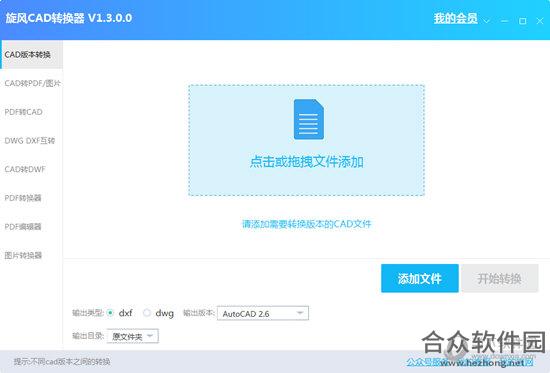Viewport: 550px width, 373px height.
Task: Click the blue document icon in drop zone
Action: (309, 119)
